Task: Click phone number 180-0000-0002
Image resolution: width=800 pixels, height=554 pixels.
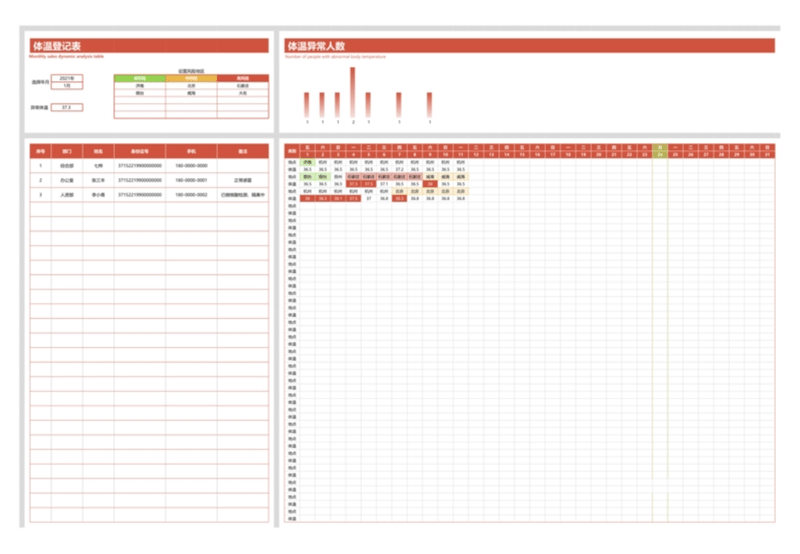Action: [x=191, y=195]
